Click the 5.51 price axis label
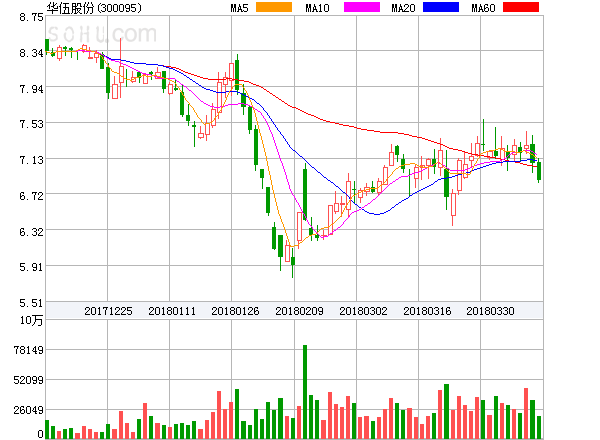 coord(31,303)
